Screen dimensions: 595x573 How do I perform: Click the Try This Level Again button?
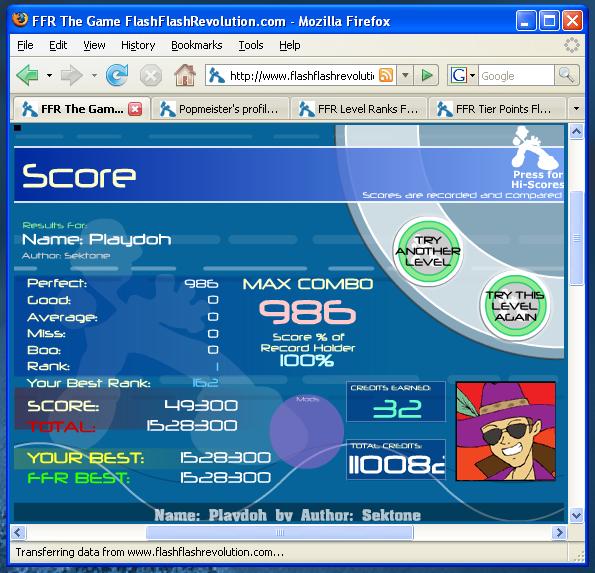[515, 305]
